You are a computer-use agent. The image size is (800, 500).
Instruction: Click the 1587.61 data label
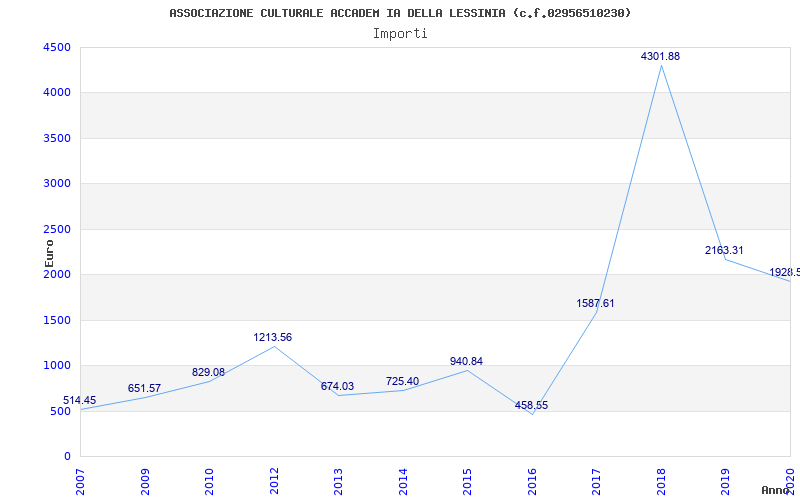tap(595, 304)
